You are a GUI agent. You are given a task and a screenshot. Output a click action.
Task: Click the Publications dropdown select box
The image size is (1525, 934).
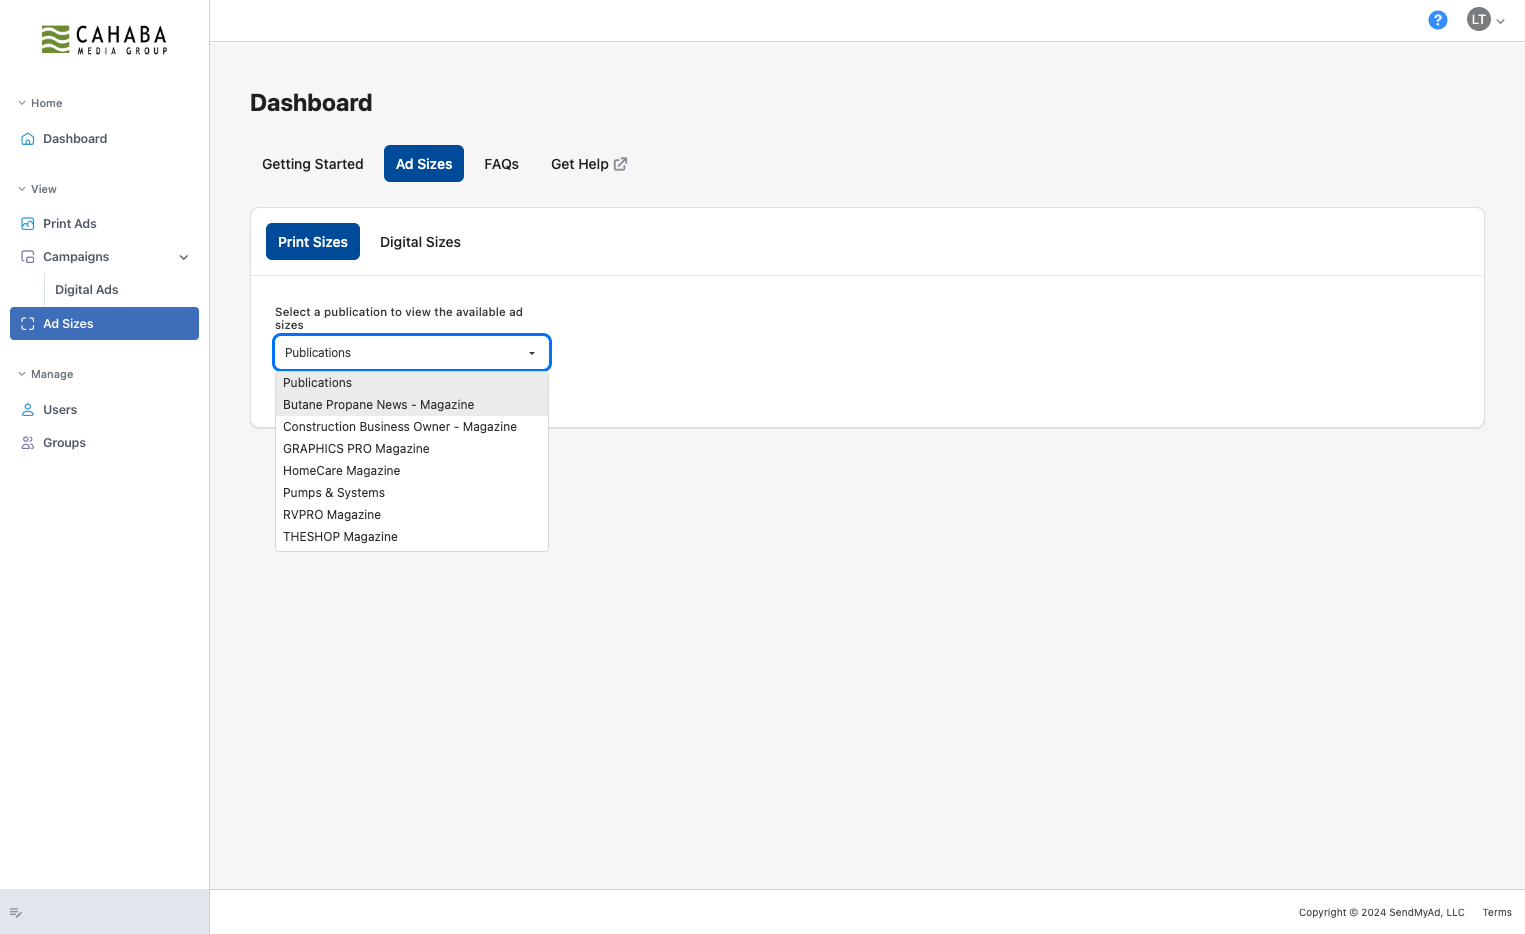pos(412,353)
